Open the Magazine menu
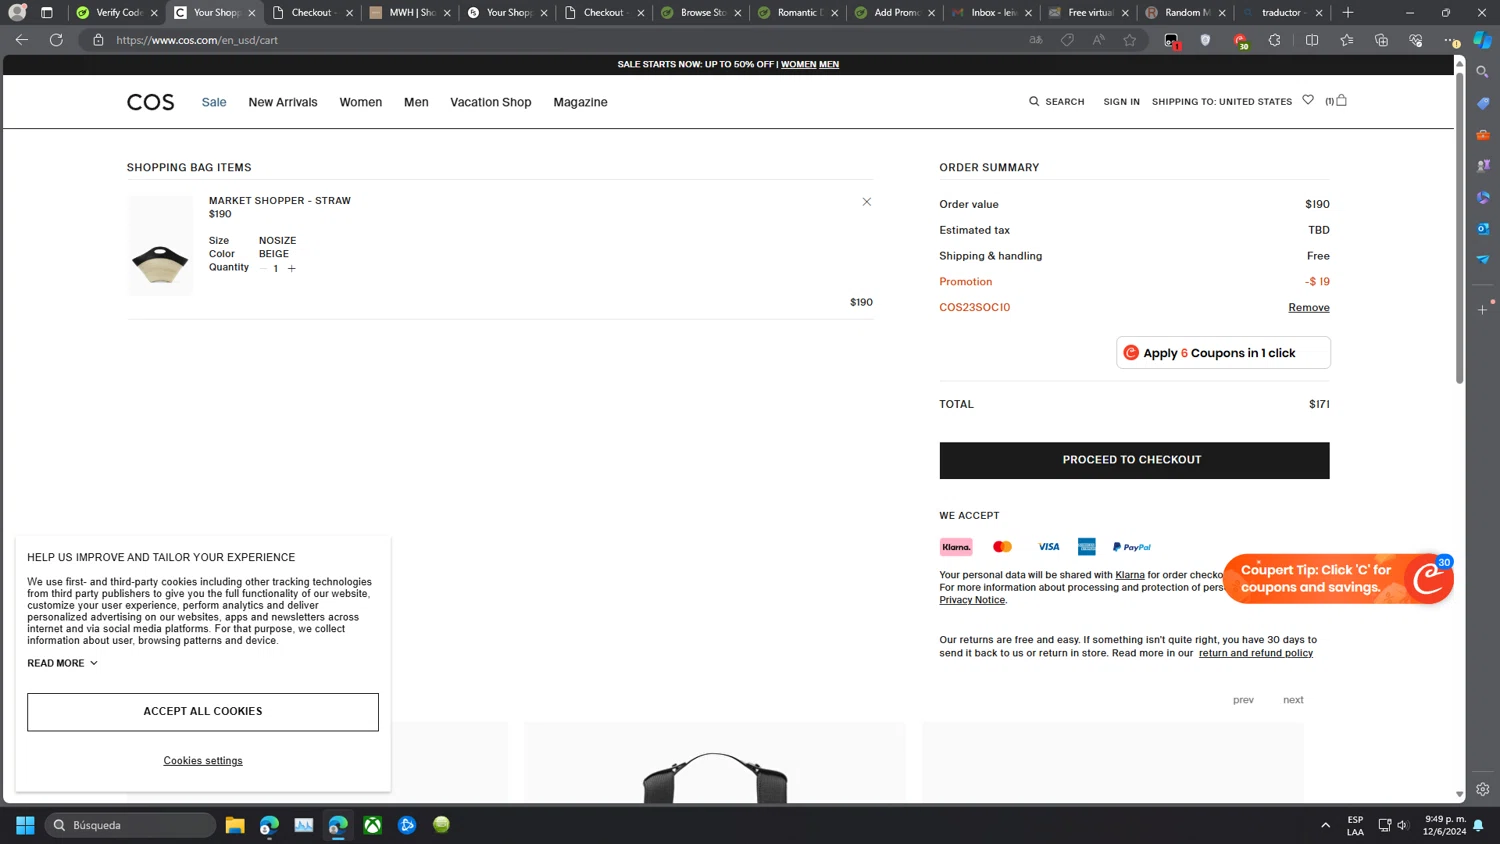 coord(580,102)
